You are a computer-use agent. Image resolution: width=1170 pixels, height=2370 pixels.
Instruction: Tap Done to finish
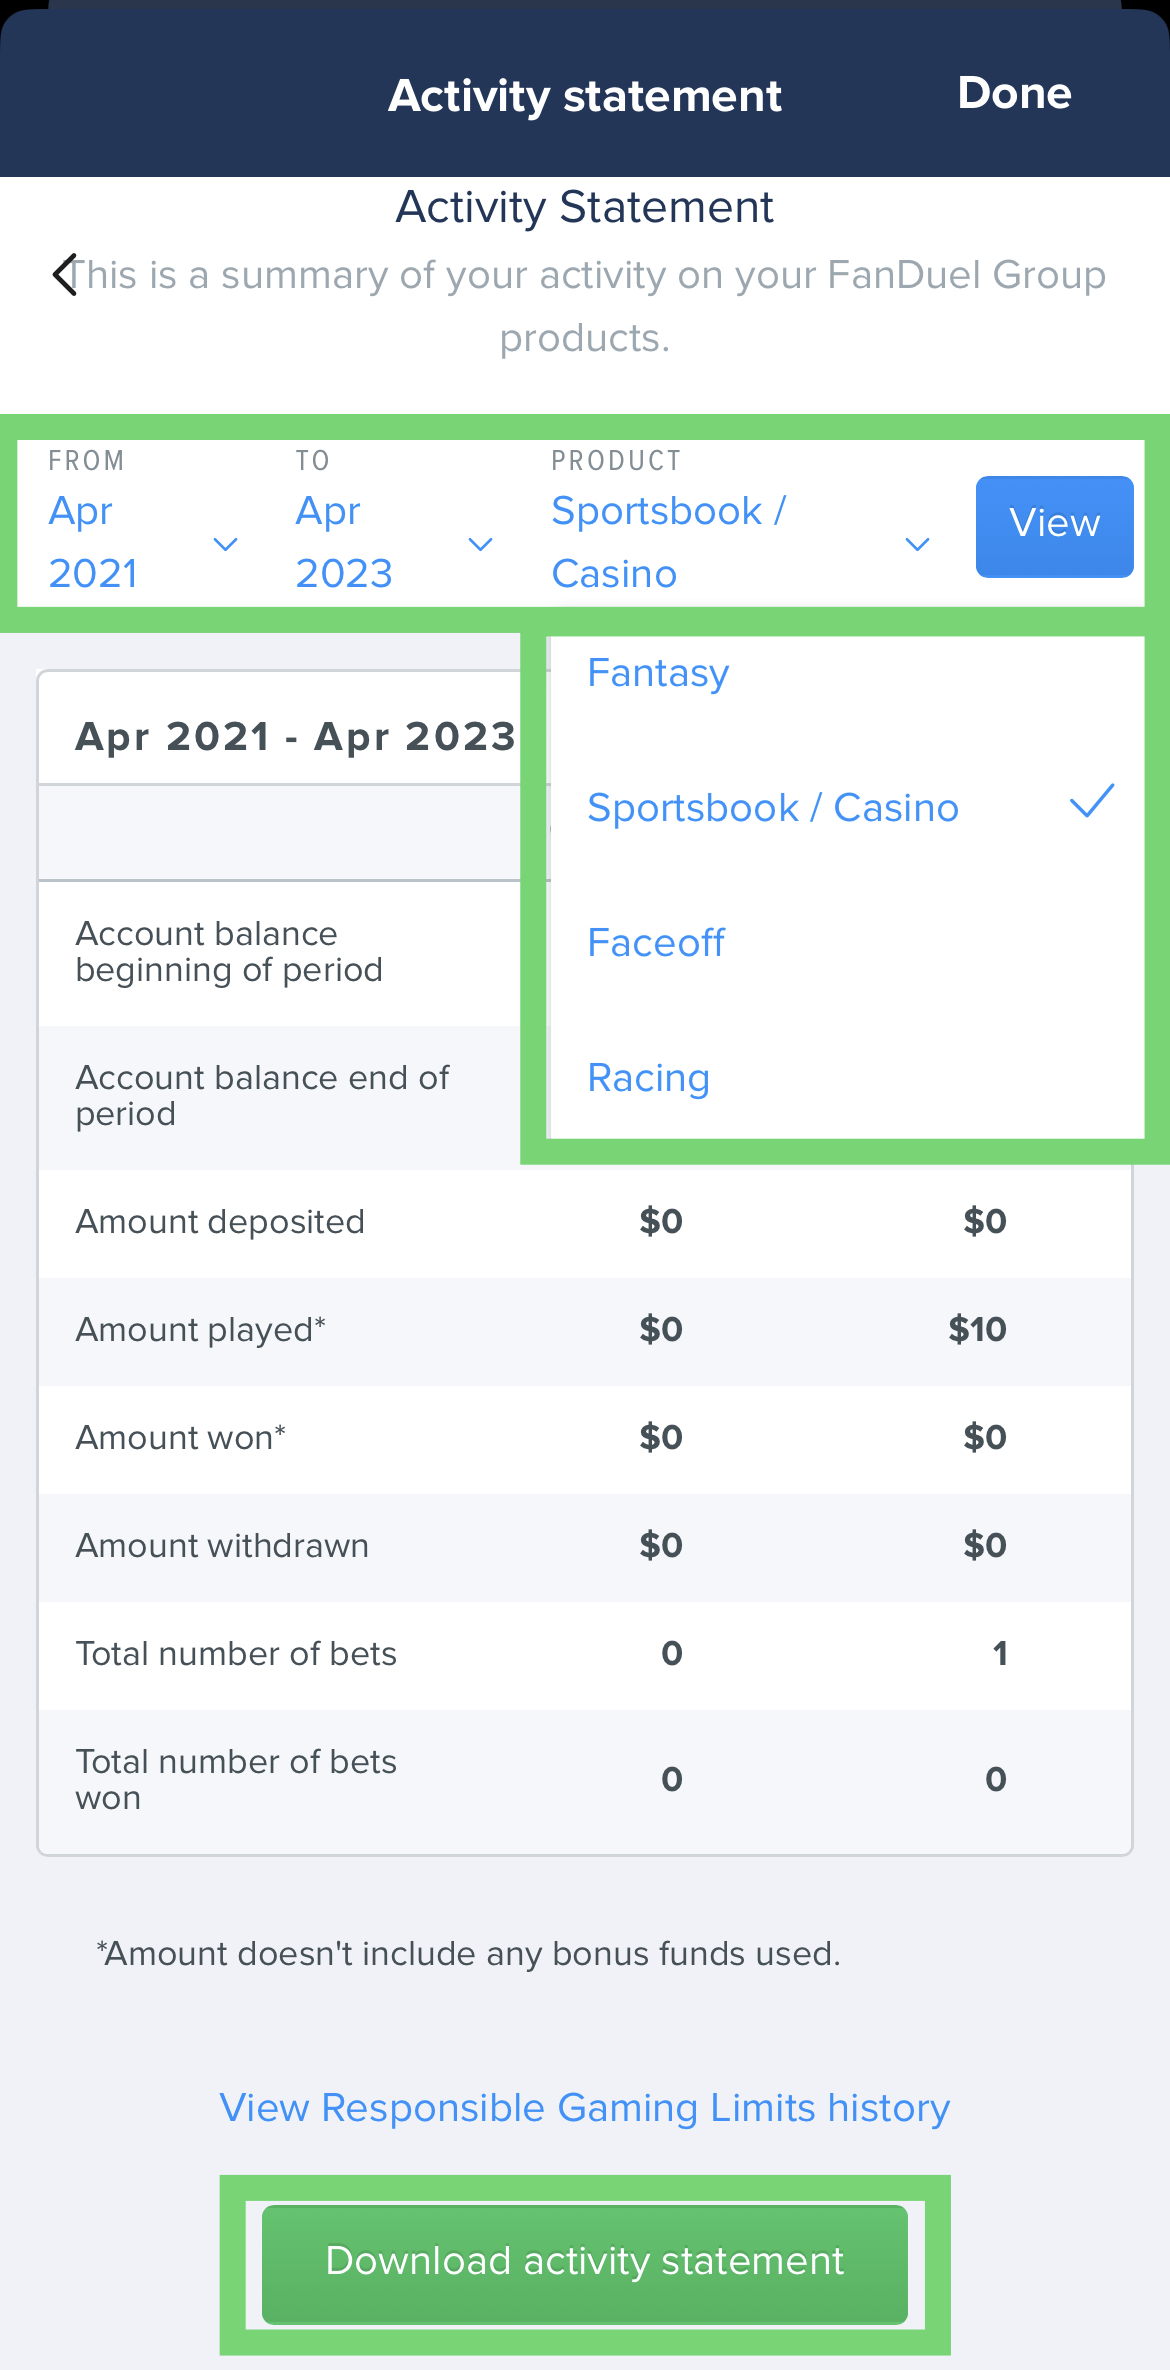click(x=1014, y=93)
